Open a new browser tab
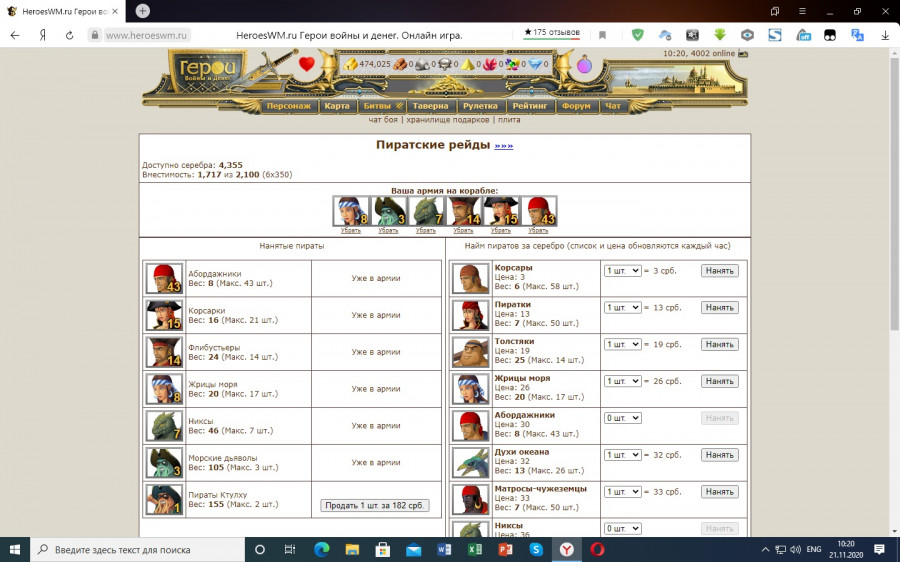The width and height of the screenshot is (900, 562). [x=142, y=11]
